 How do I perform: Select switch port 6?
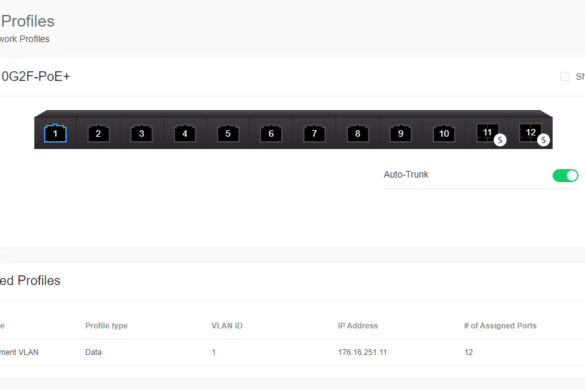pyautogui.click(x=271, y=133)
